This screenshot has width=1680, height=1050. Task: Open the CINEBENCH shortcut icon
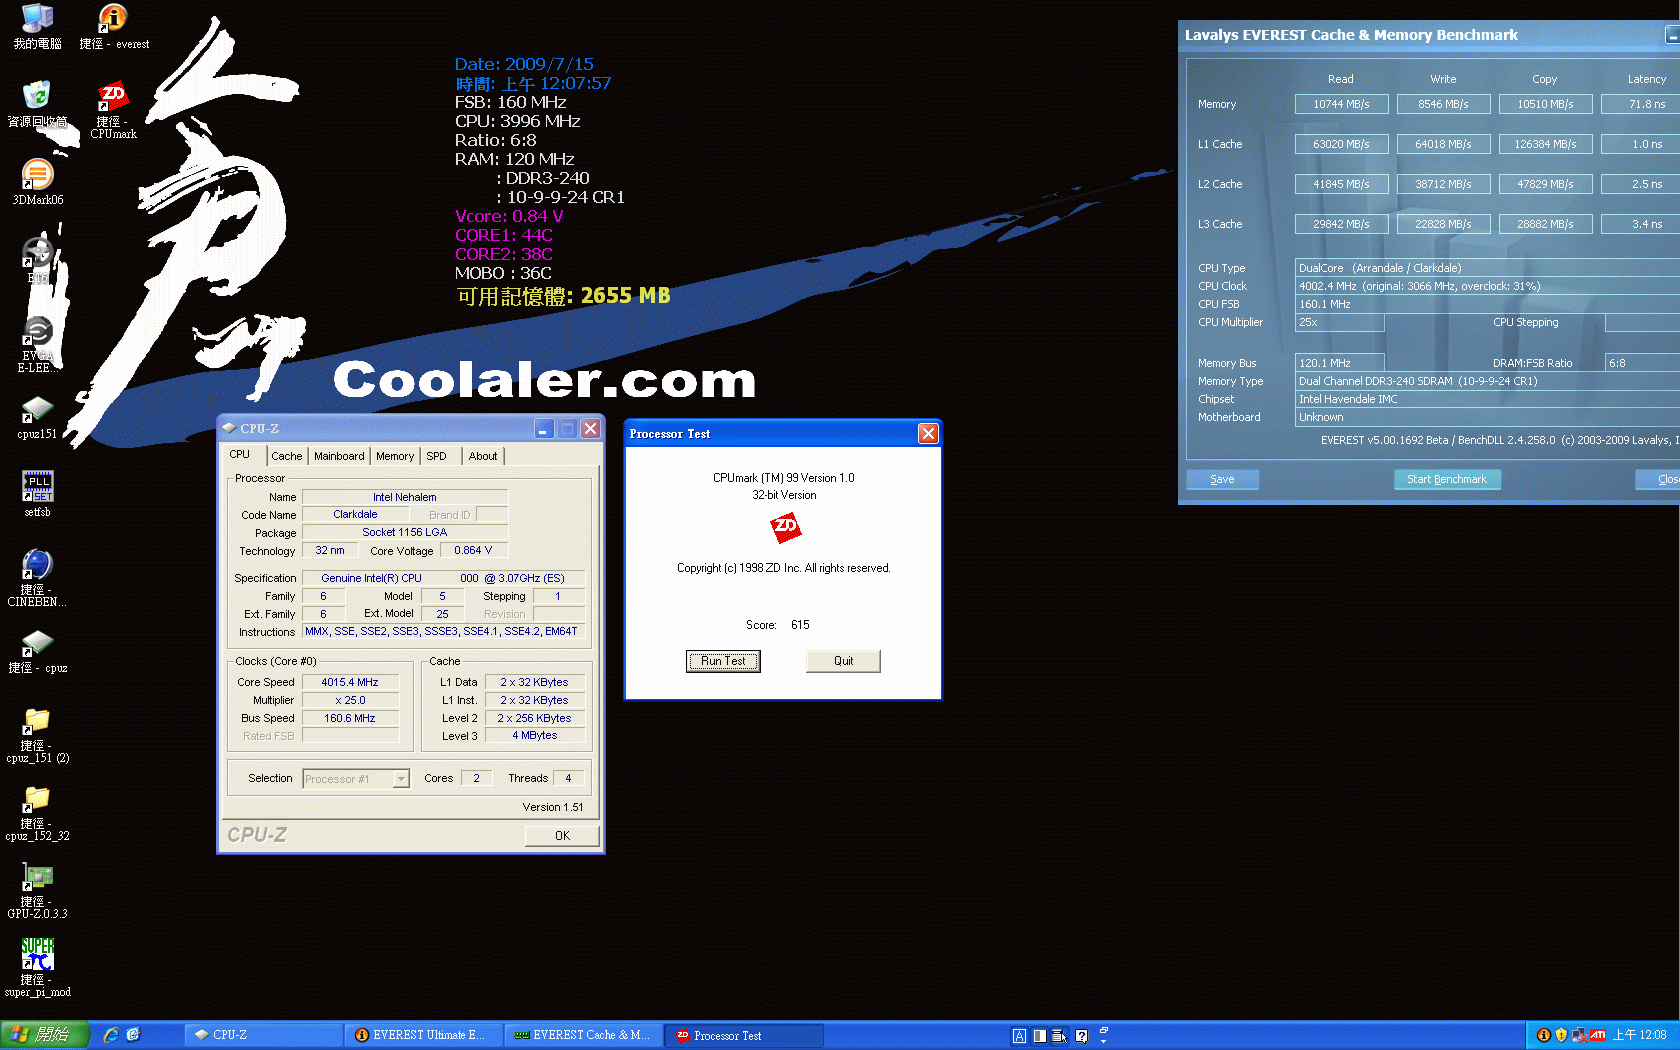click(x=37, y=578)
